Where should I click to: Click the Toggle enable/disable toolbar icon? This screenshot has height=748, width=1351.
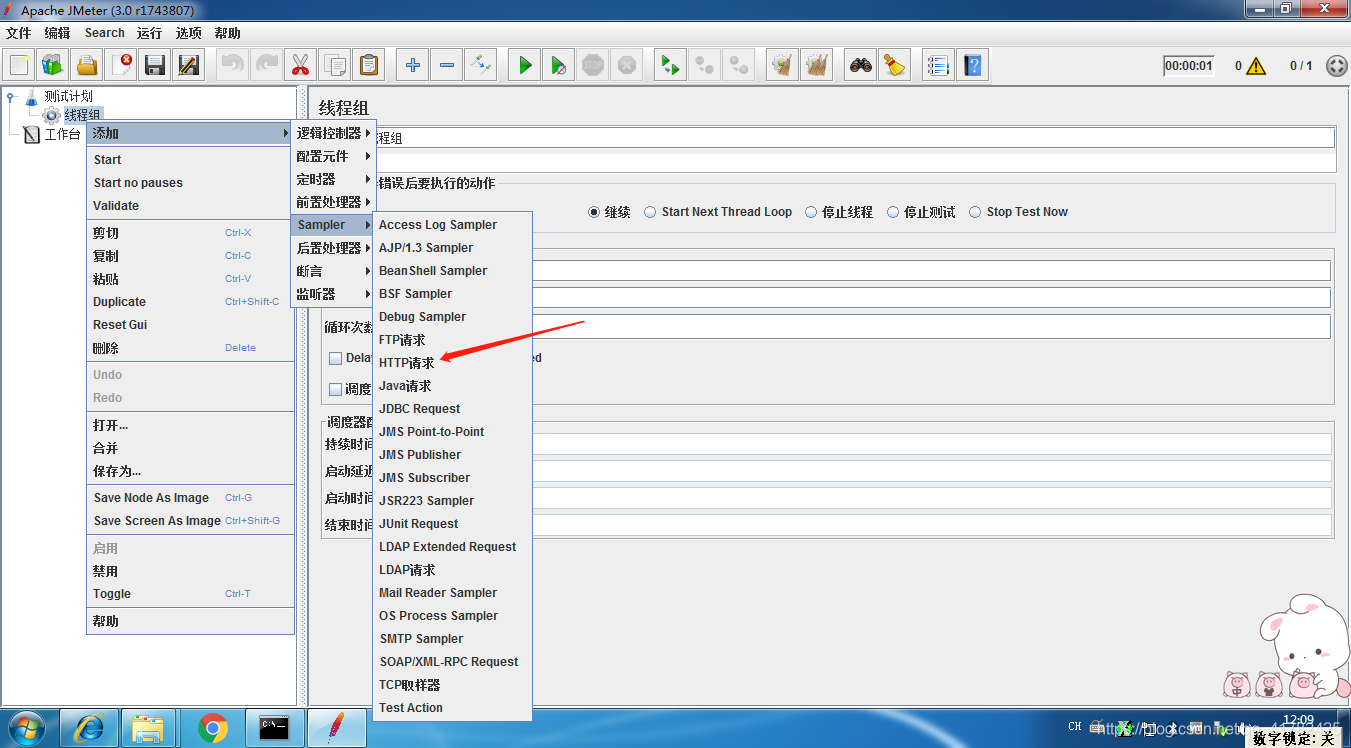point(481,66)
